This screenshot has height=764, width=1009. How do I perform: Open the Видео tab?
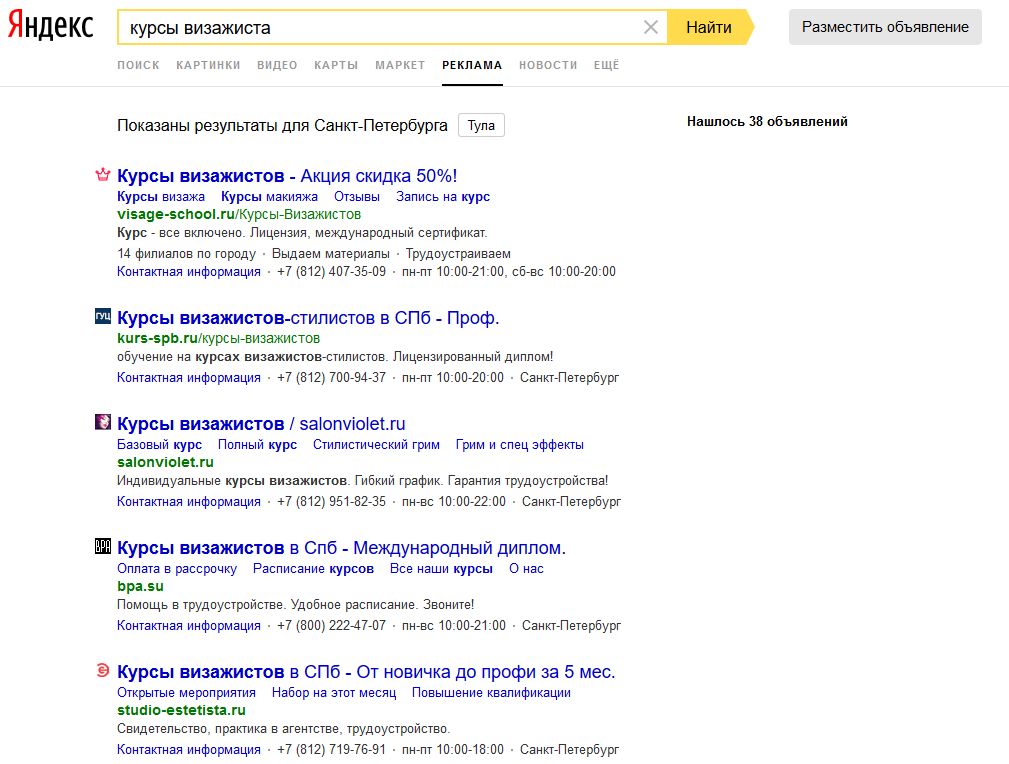coord(277,65)
